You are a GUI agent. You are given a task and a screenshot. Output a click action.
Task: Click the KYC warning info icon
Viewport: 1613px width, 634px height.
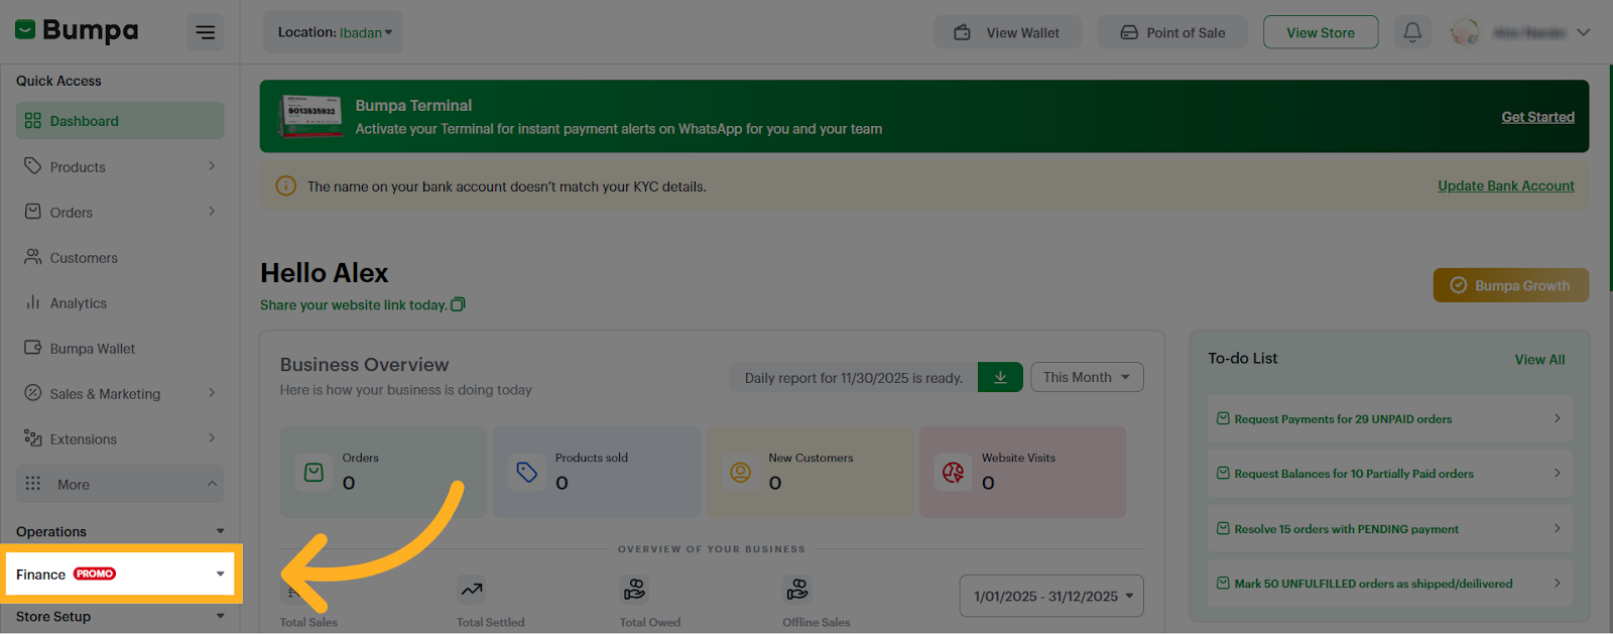point(286,186)
